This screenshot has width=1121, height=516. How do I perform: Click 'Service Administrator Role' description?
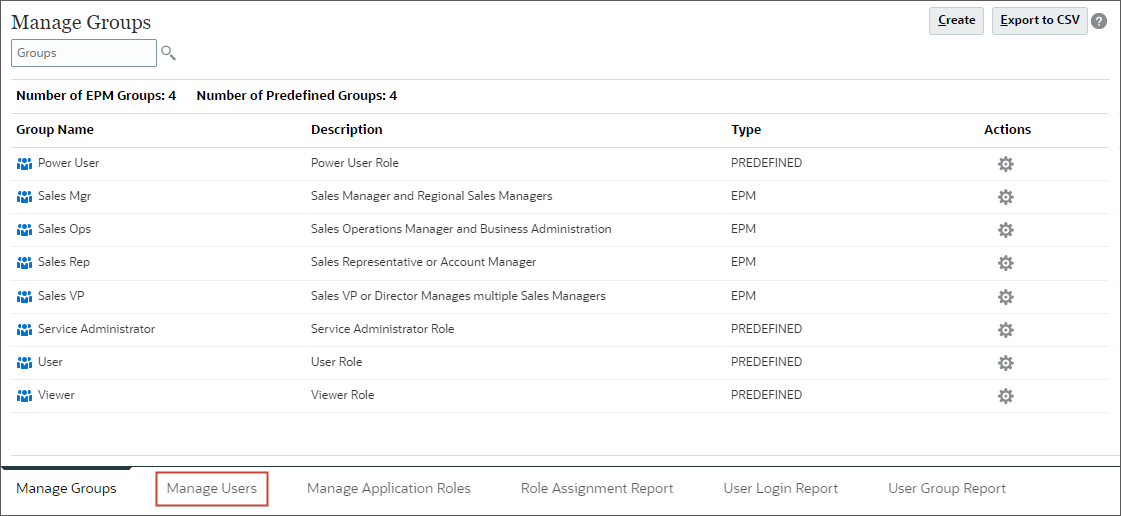click(x=382, y=329)
